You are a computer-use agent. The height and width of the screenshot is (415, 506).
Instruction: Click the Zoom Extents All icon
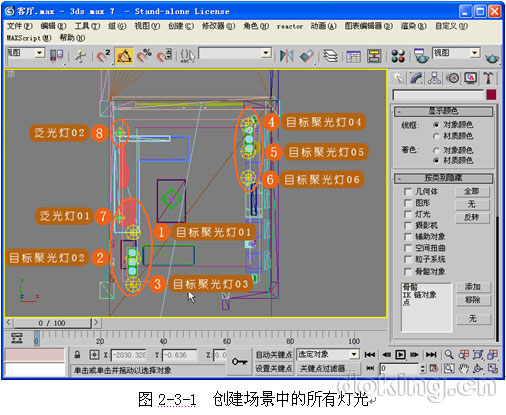(493, 354)
